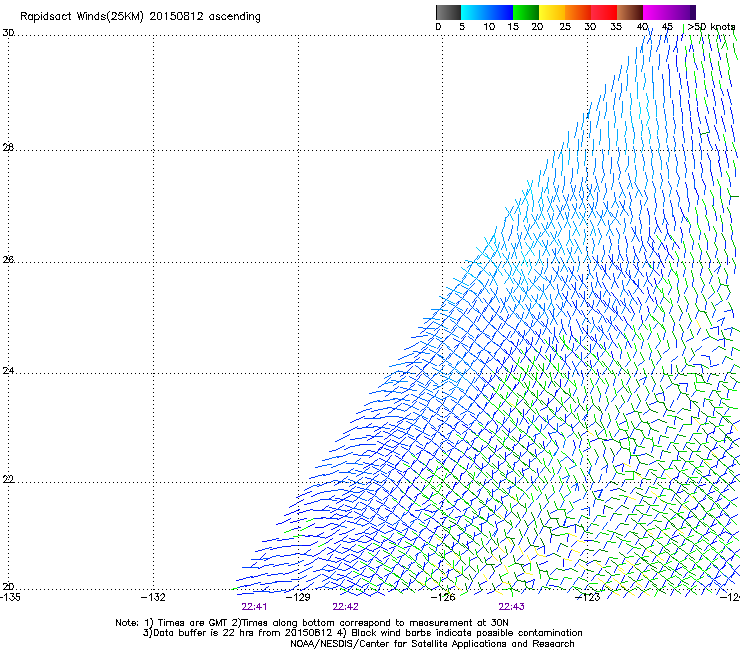
Task: Click the 24 latitude axis label
Action: pyautogui.click(x=8, y=371)
